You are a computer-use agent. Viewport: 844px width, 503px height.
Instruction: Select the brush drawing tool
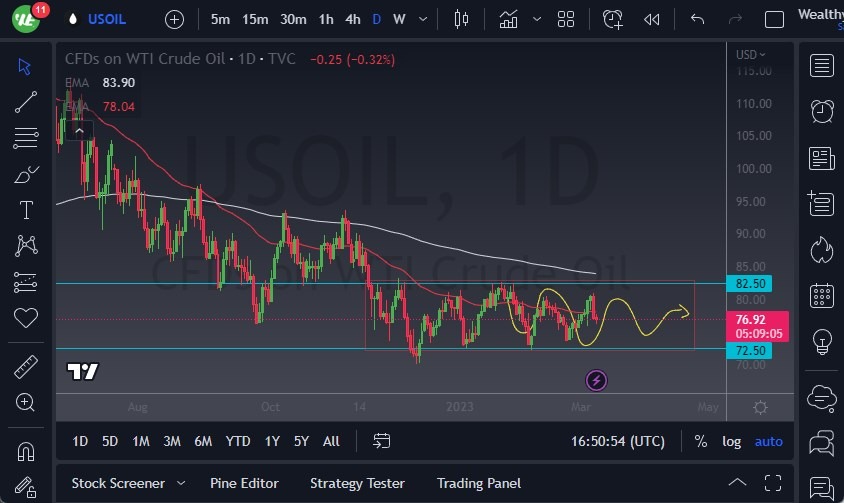26,174
